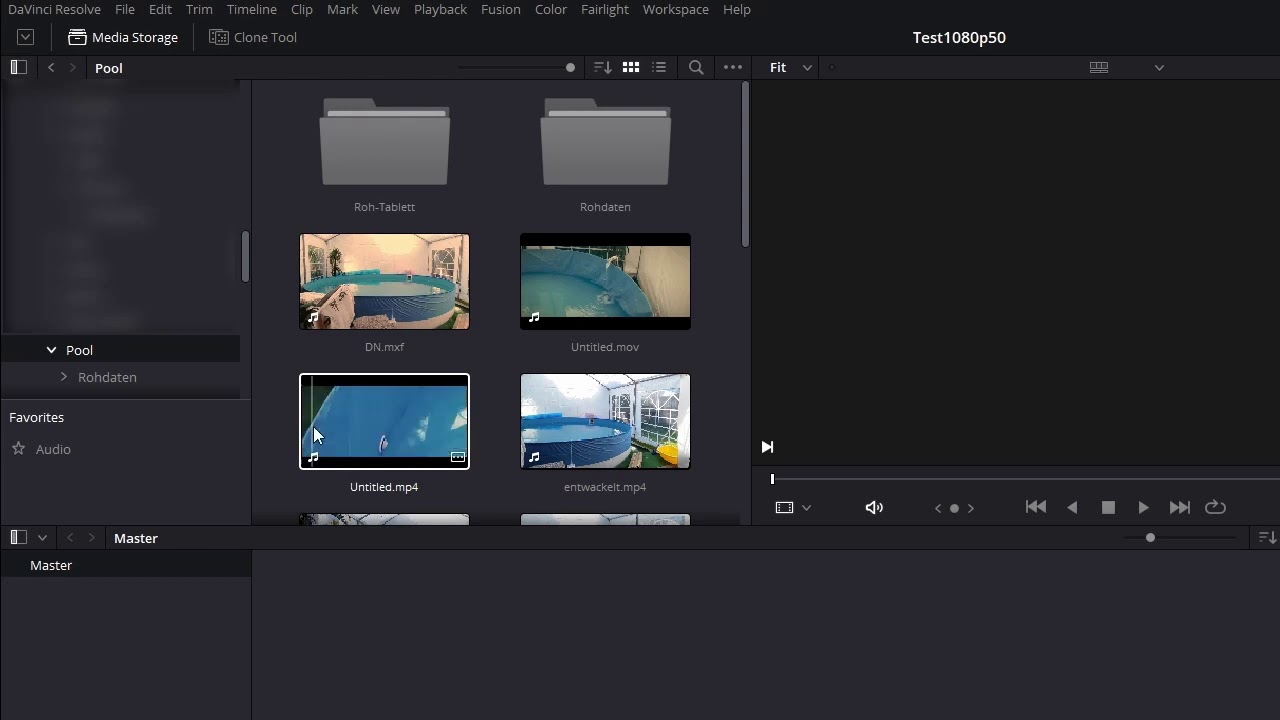The height and width of the screenshot is (720, 1280).
Task: Open the Fairlight menu
Action: pyautogui.click(x=605, y=10)
